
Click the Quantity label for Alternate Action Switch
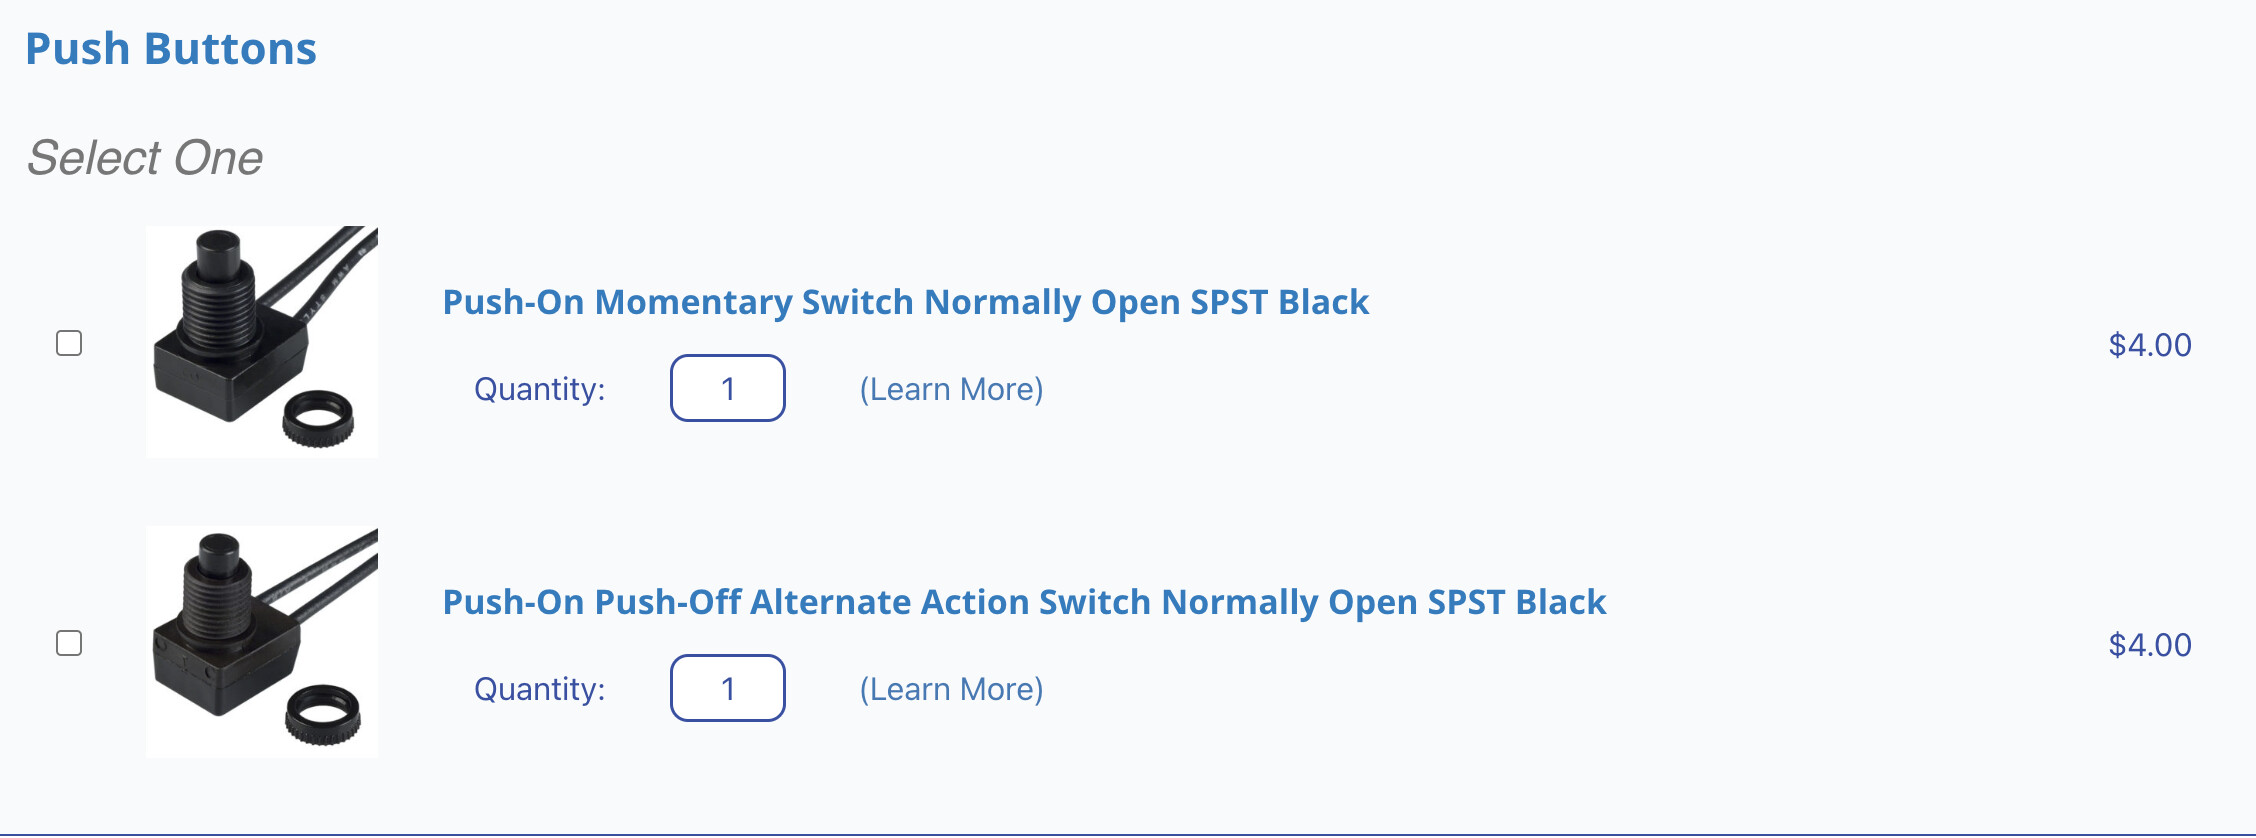pos(539,689)
